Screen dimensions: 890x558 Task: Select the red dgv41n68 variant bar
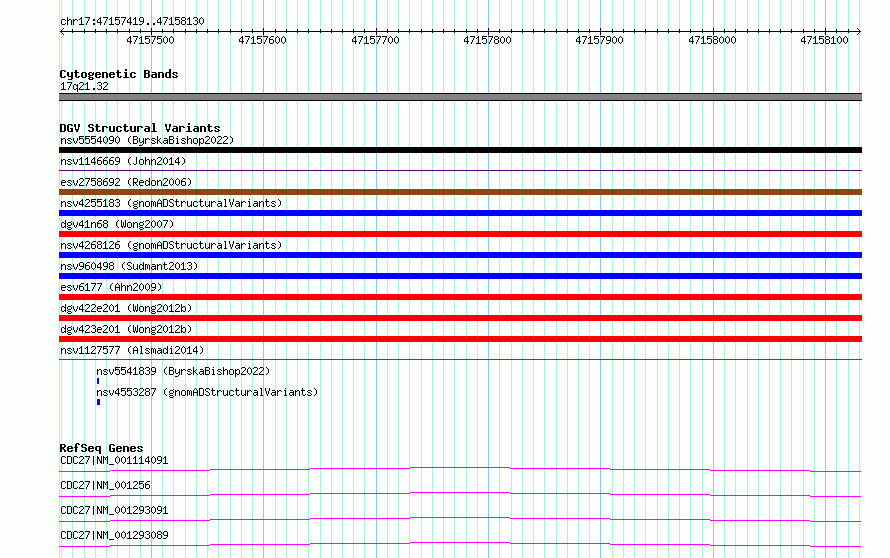click(460, 234)
